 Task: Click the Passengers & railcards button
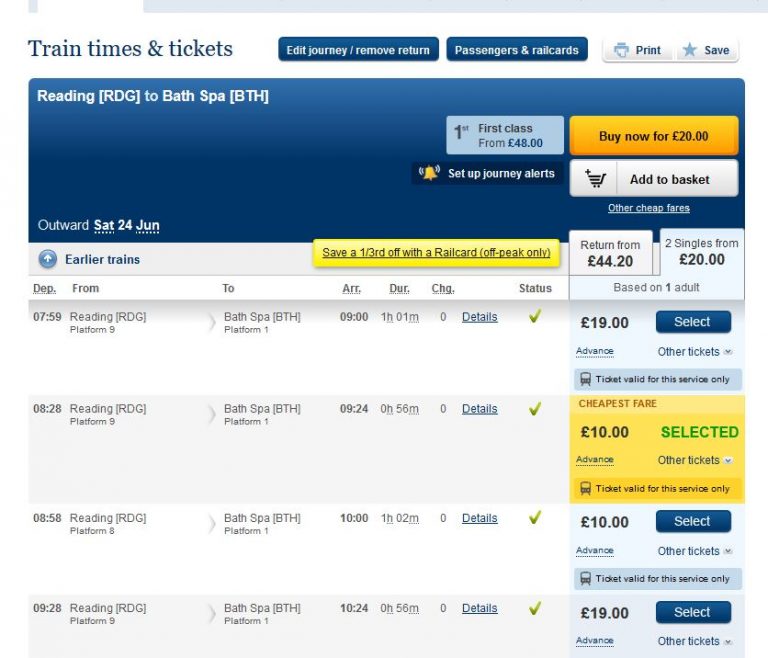(517, 50)
